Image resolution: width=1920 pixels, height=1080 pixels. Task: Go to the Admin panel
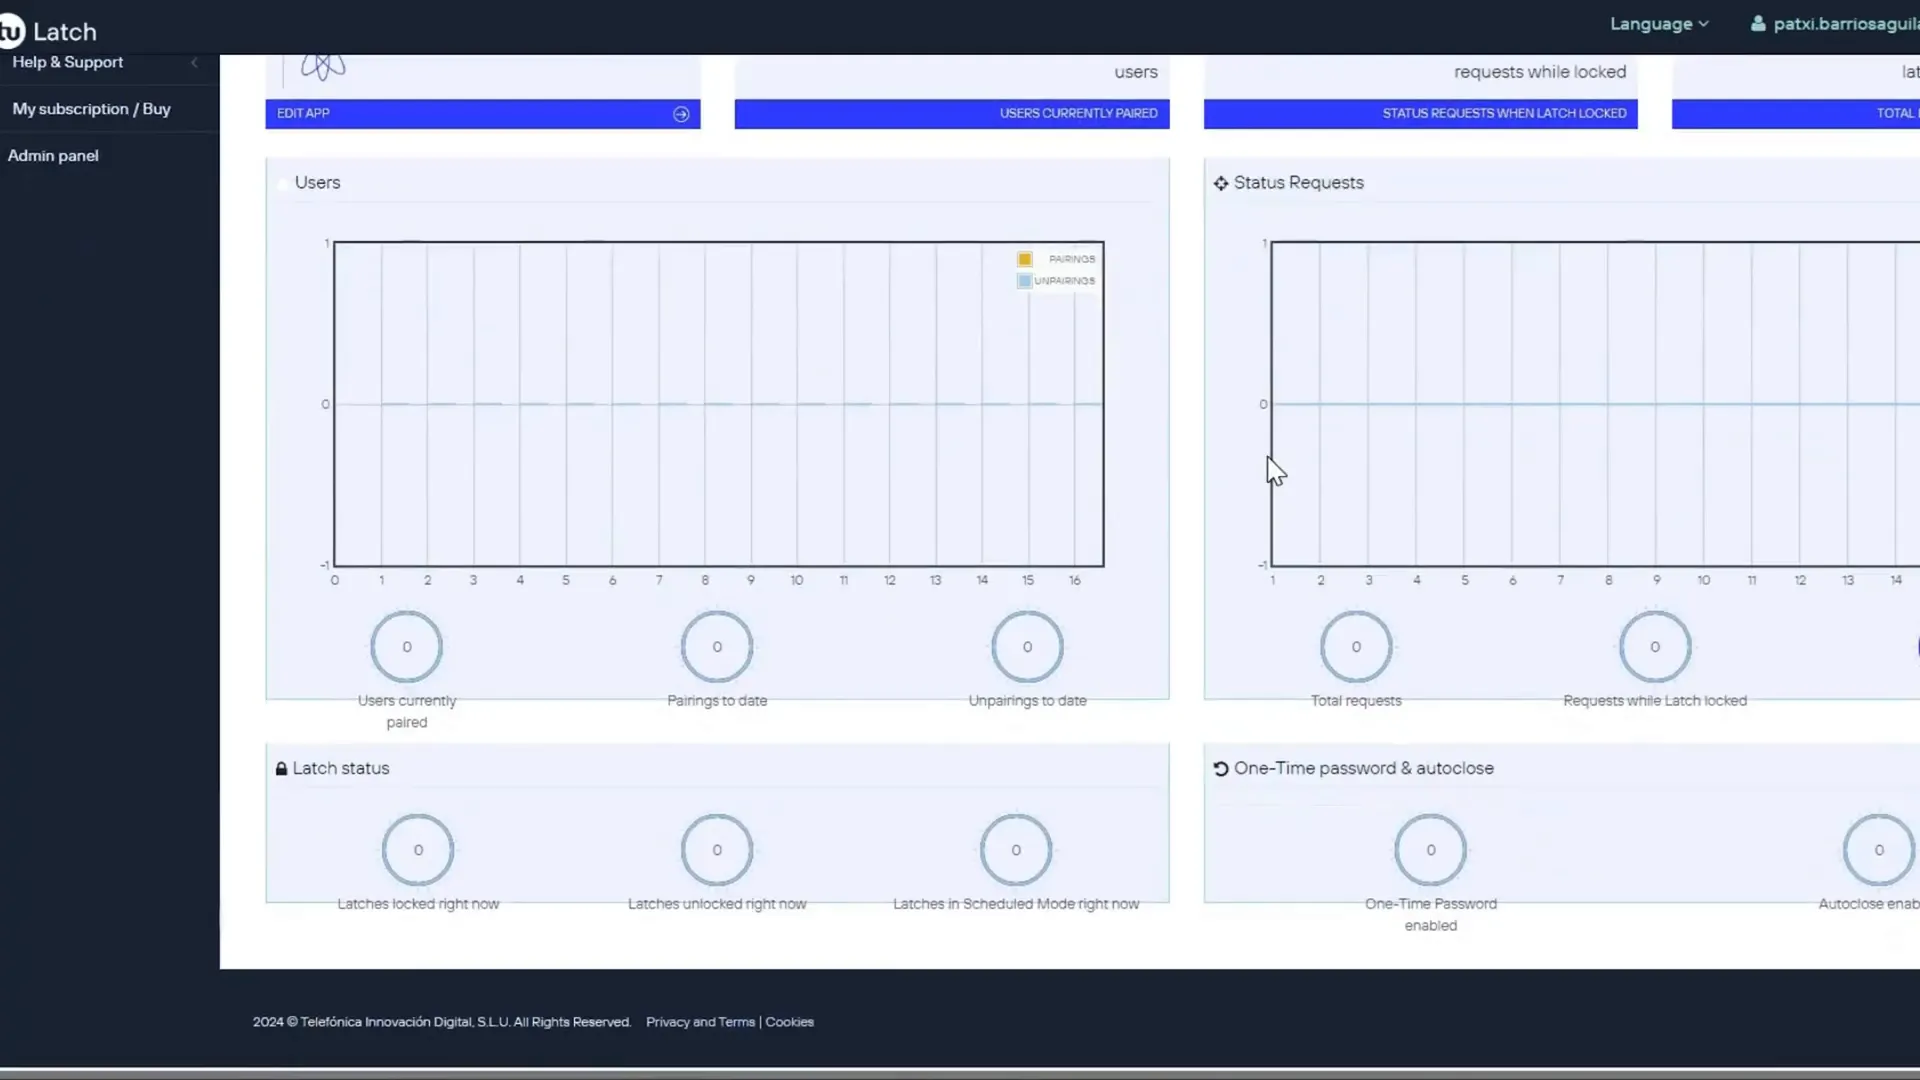(53, 156)
